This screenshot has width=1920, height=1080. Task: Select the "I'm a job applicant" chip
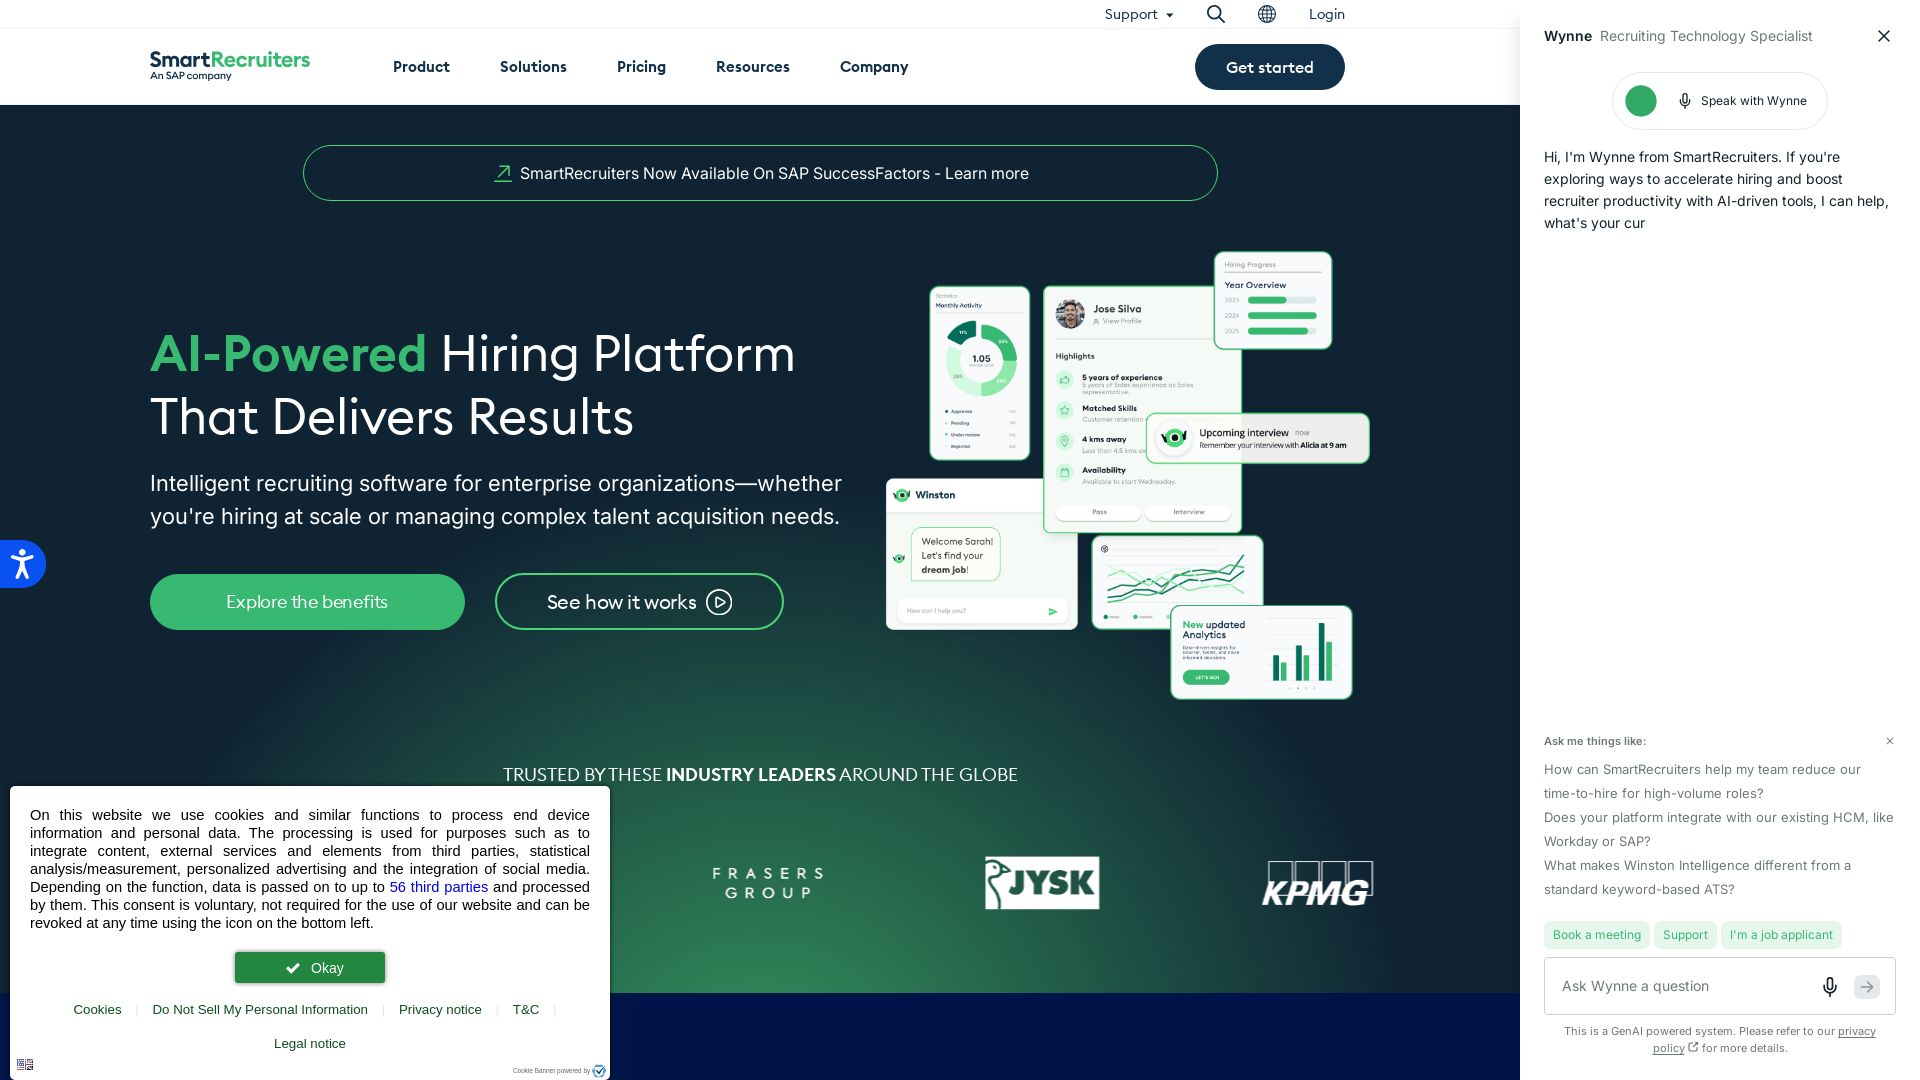[x=1781, y=935]
